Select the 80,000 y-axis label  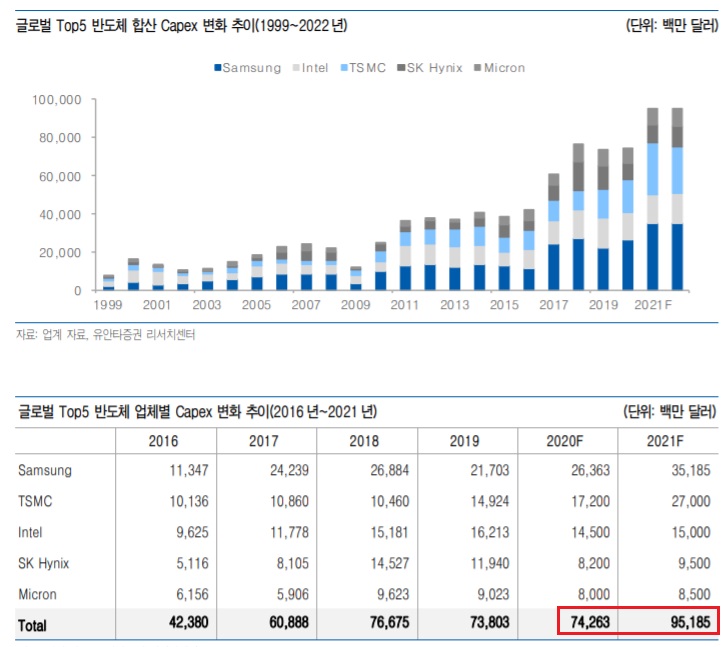click(60, 138)
